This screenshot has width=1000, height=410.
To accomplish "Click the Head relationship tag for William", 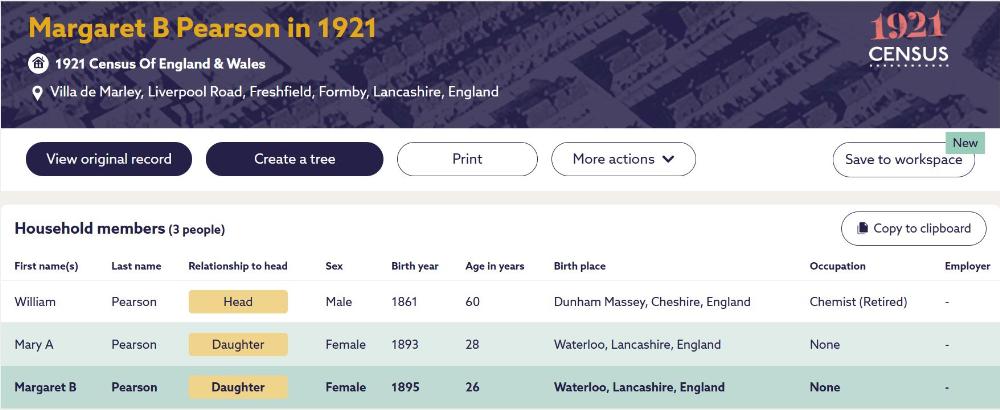I will pos(238,302).
